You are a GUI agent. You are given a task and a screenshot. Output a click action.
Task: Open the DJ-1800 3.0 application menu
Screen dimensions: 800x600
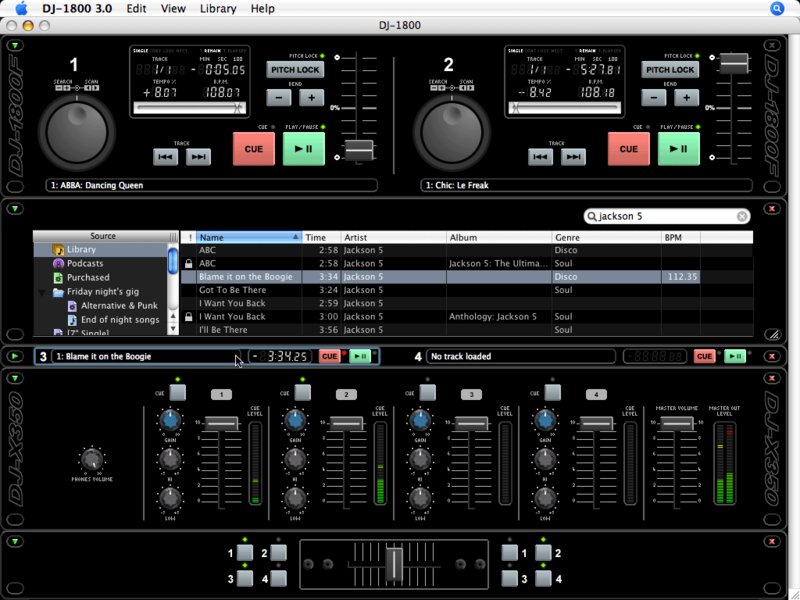[x=77, y=9]
